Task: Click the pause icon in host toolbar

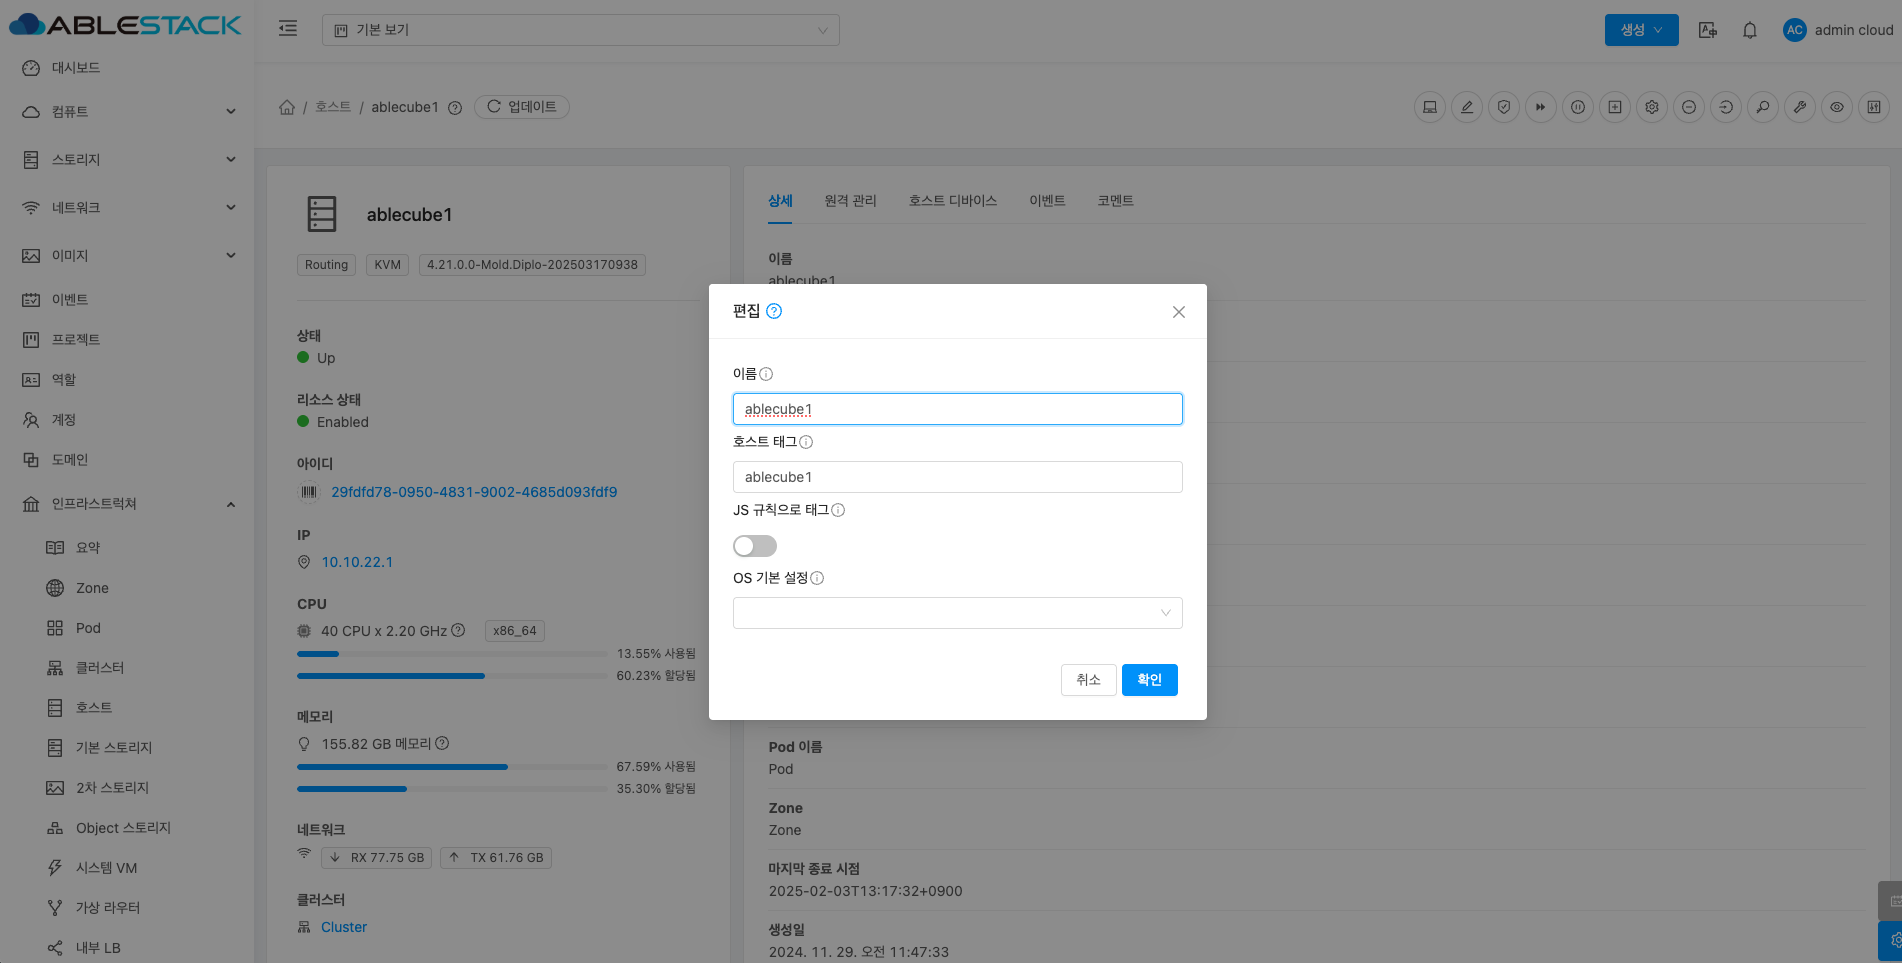Action: [x=1578, y=107]
